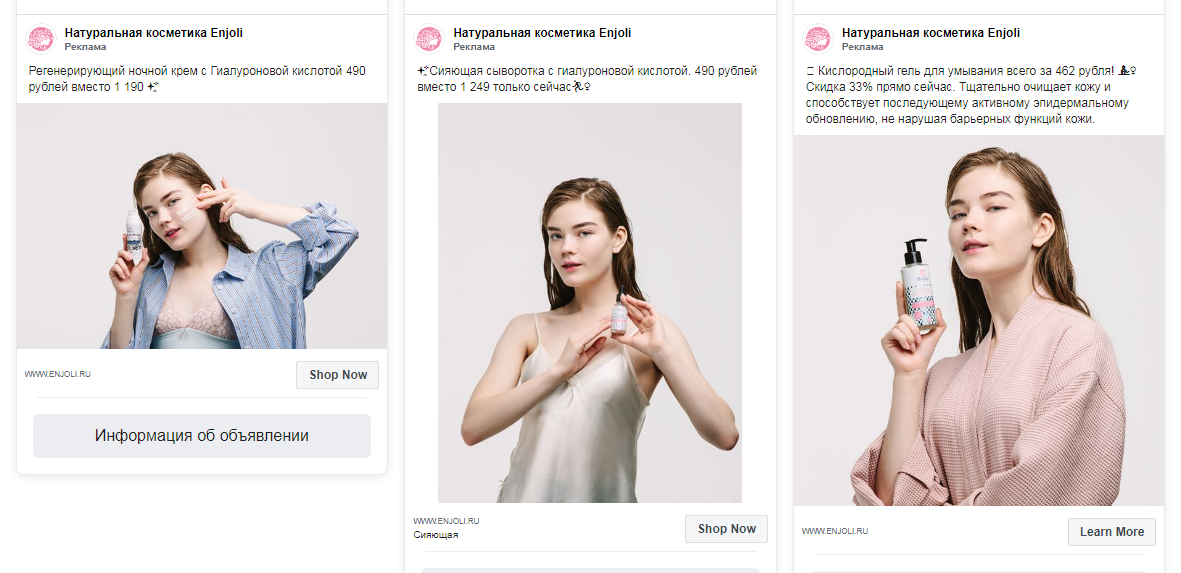Click the Enjoli avatar on the night cream ad

pos(40,39)
